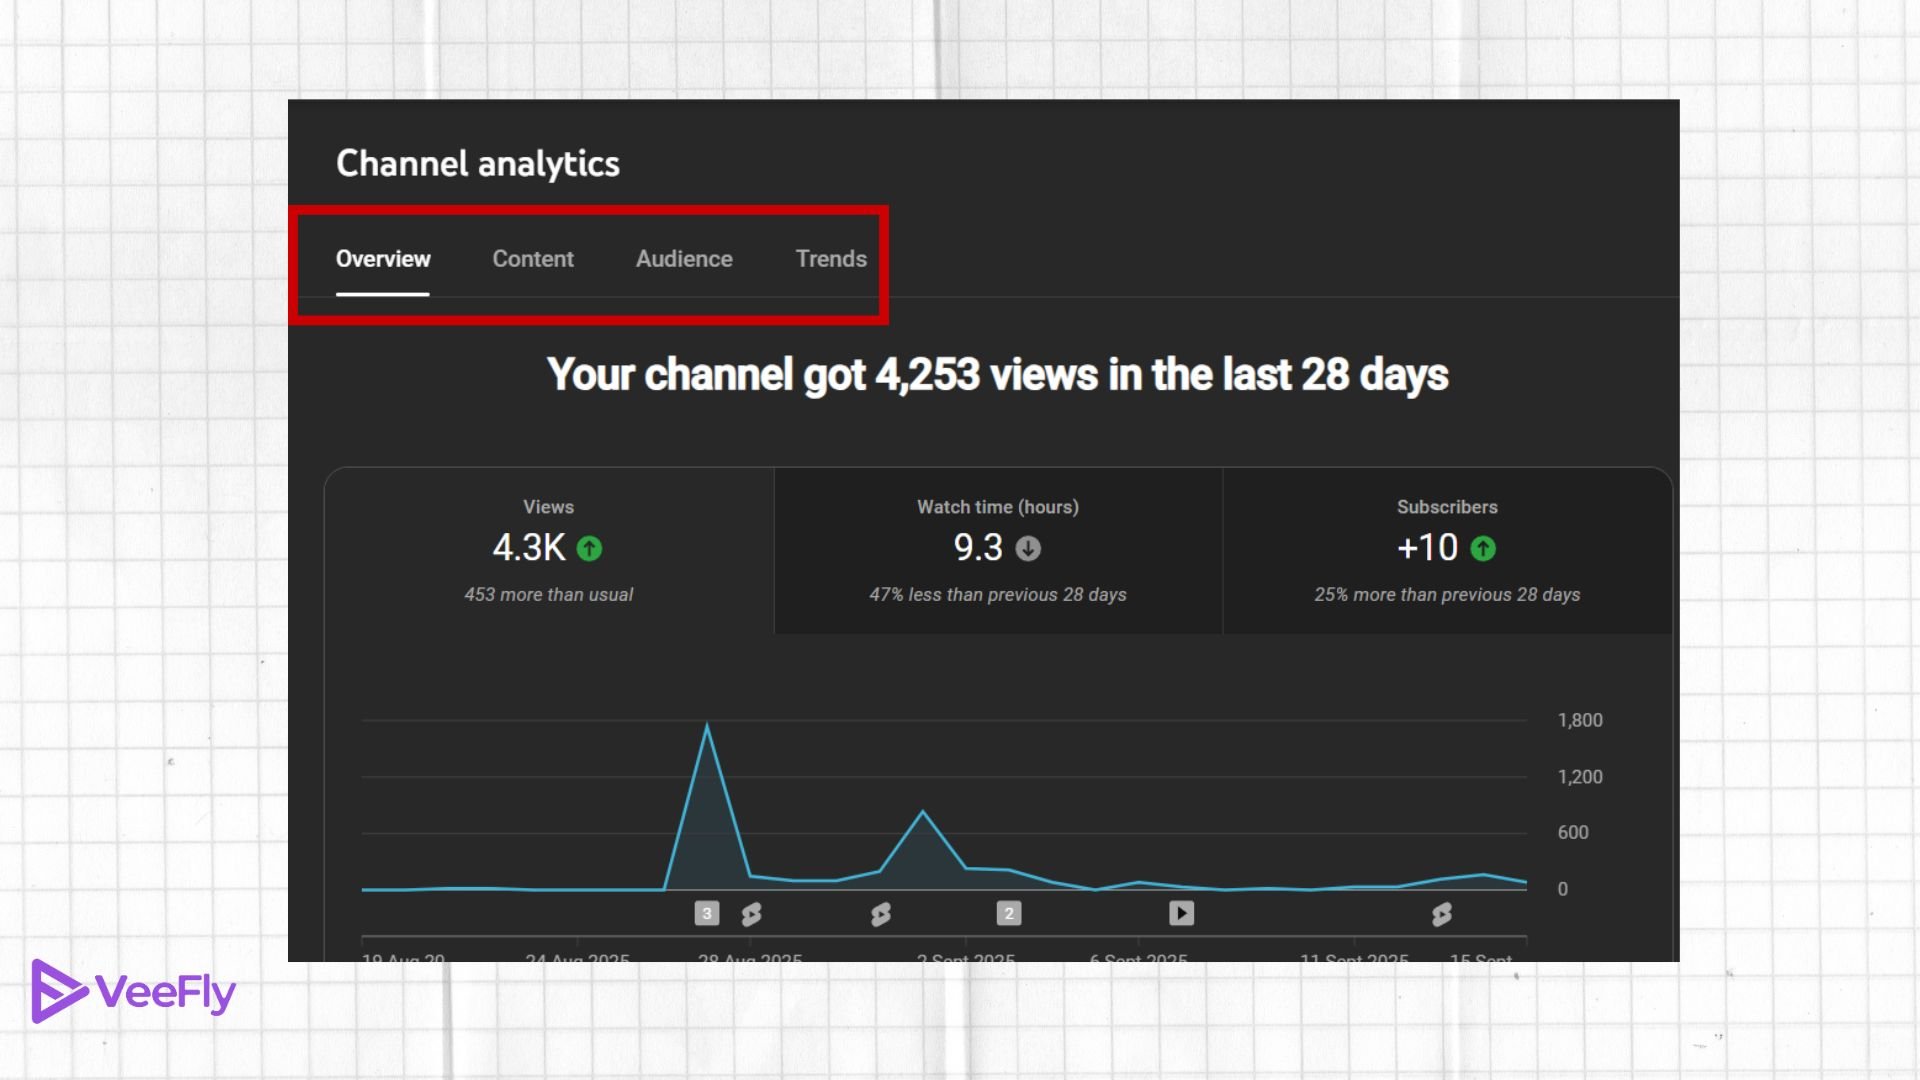Click the Channel analytics heading

click(478, 163)
